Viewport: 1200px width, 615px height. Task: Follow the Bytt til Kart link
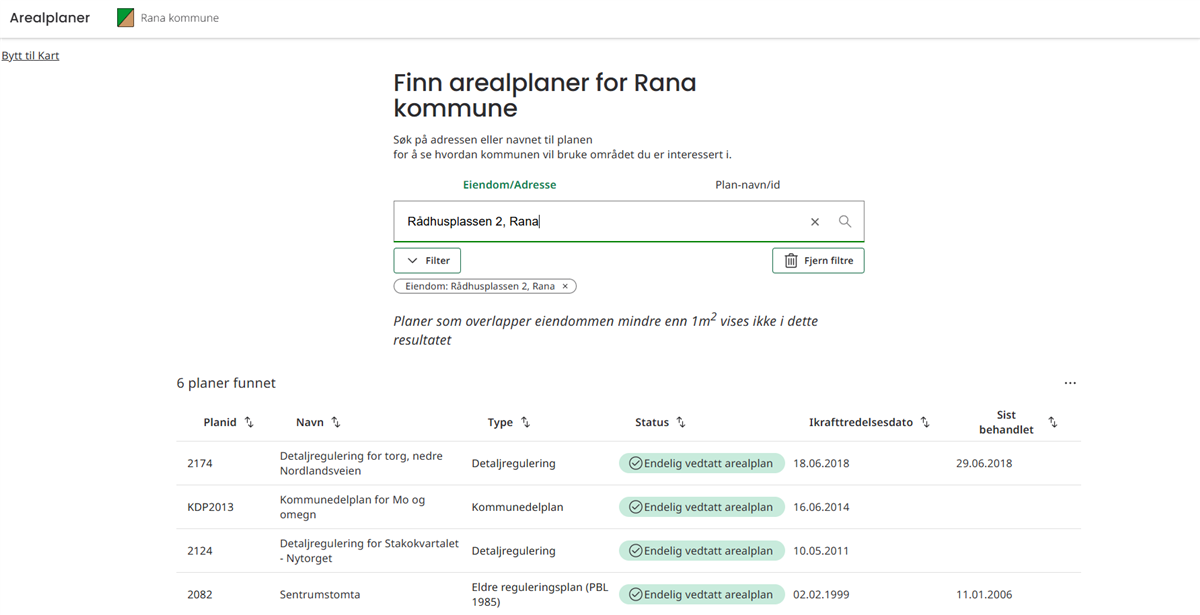30,56
